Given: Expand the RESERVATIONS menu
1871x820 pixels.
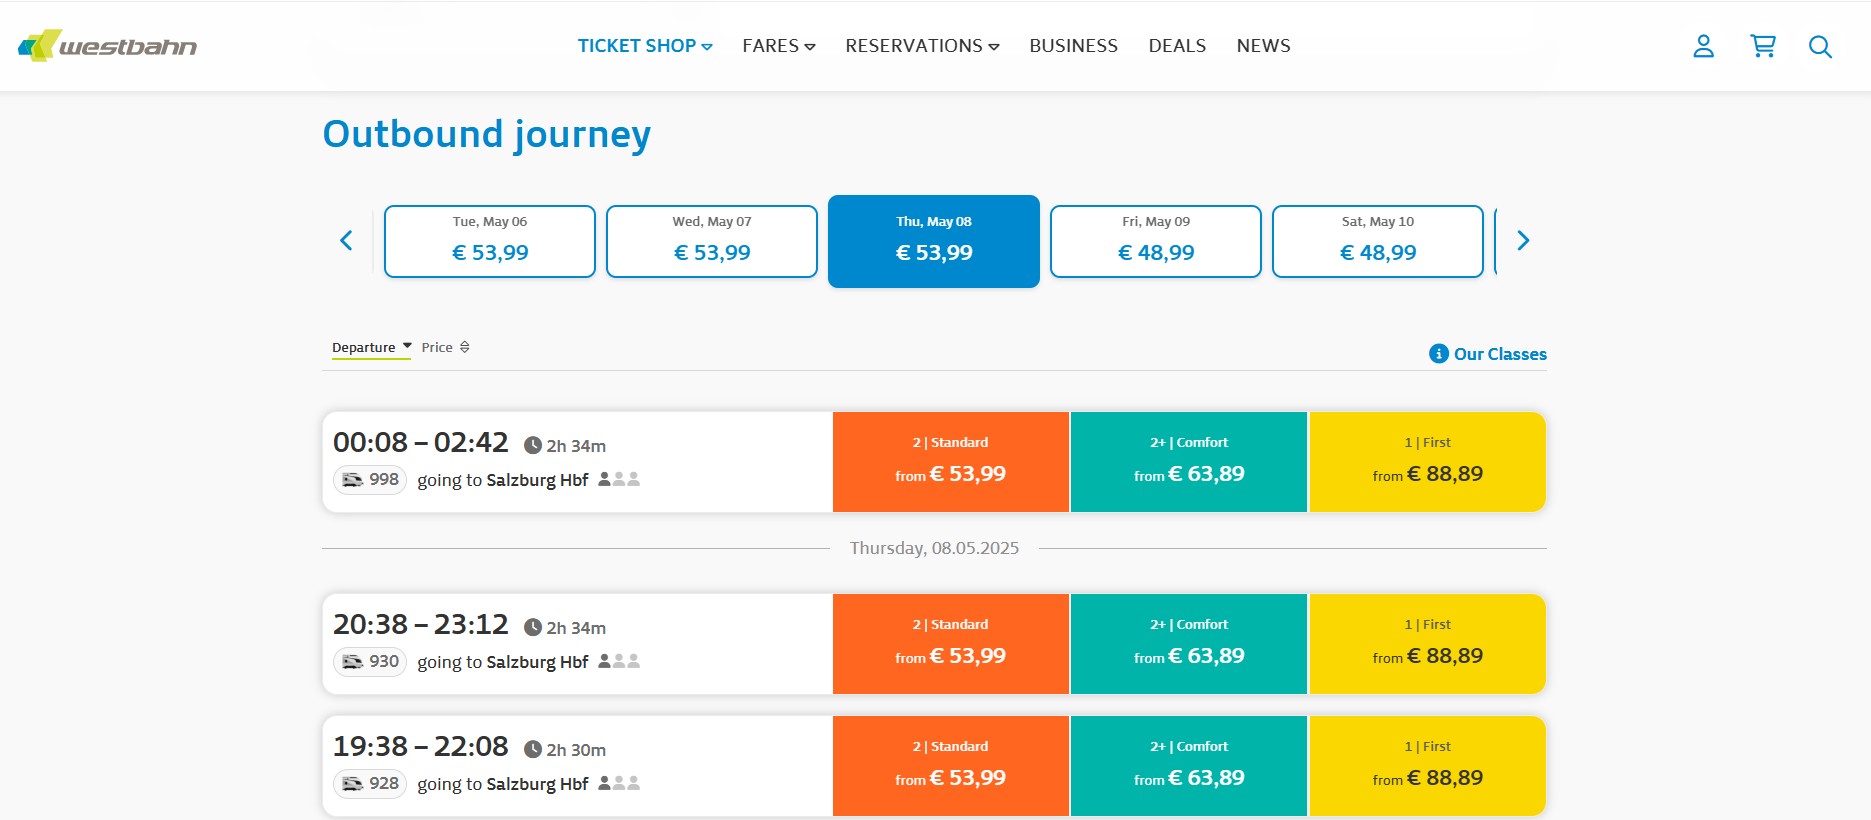Looking at the screenshot, I should pyautogui.click(x=922, y=46).
